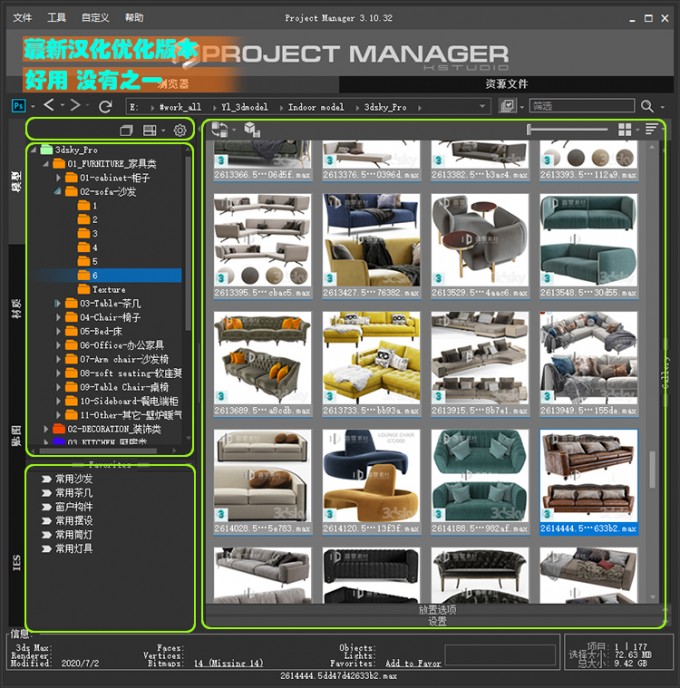Open the 放置选项 panel bar
This screenshot has height=688, width=680.
pyautogui.click(x=437, y=609)
